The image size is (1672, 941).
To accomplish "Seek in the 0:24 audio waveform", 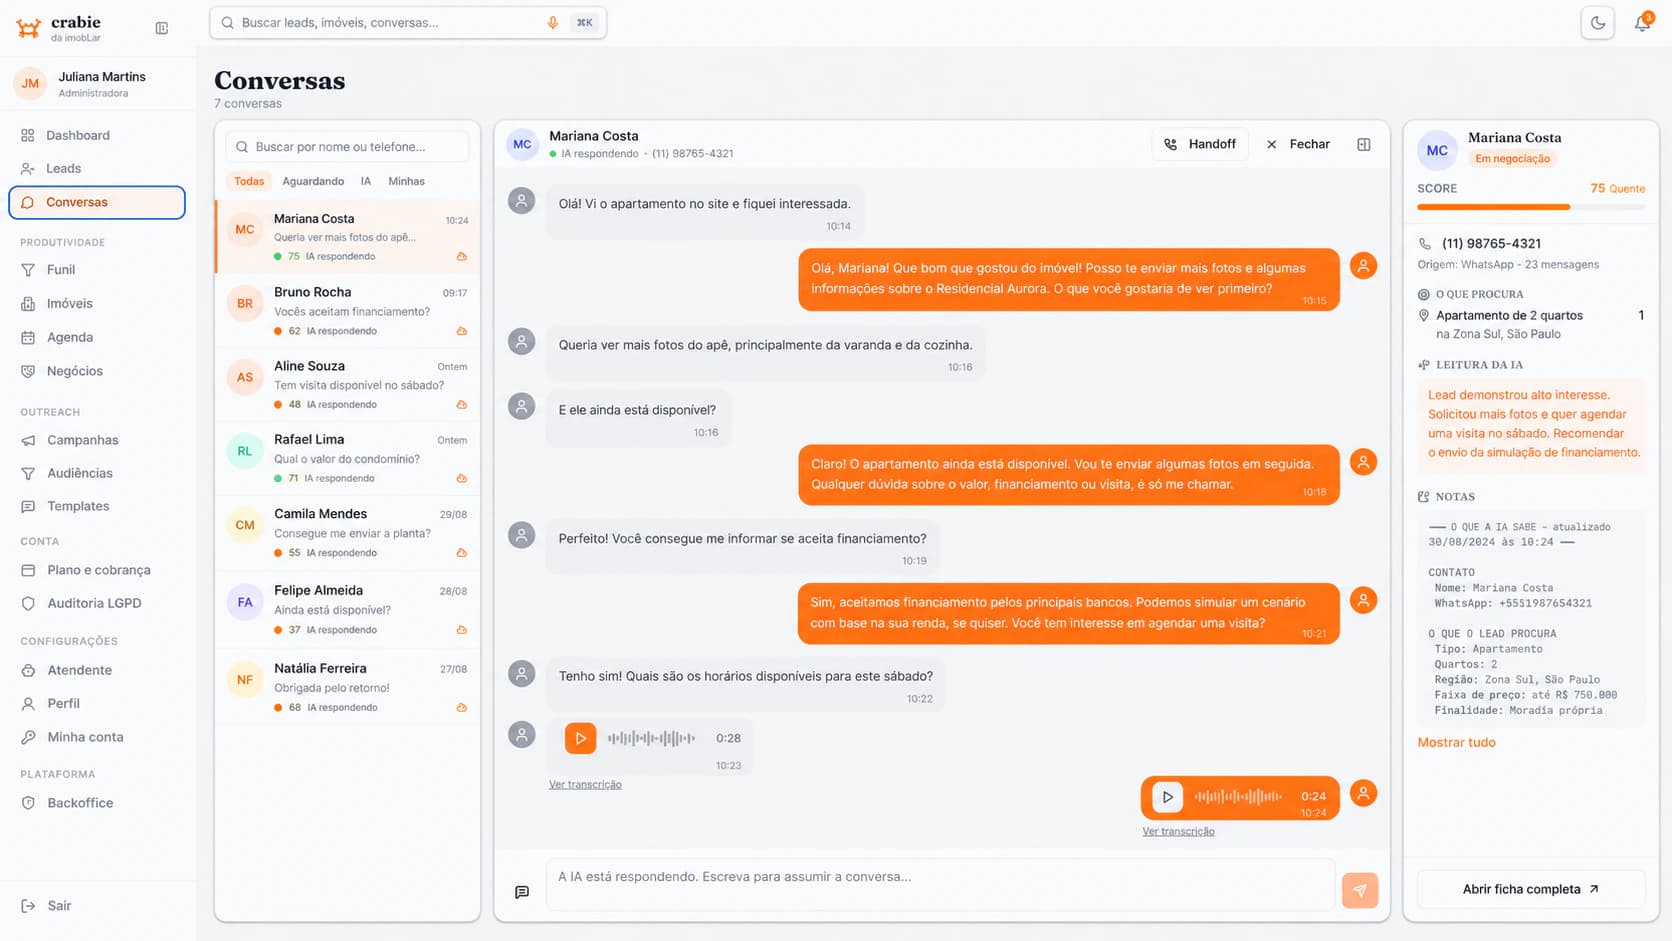I will 1238,797.
